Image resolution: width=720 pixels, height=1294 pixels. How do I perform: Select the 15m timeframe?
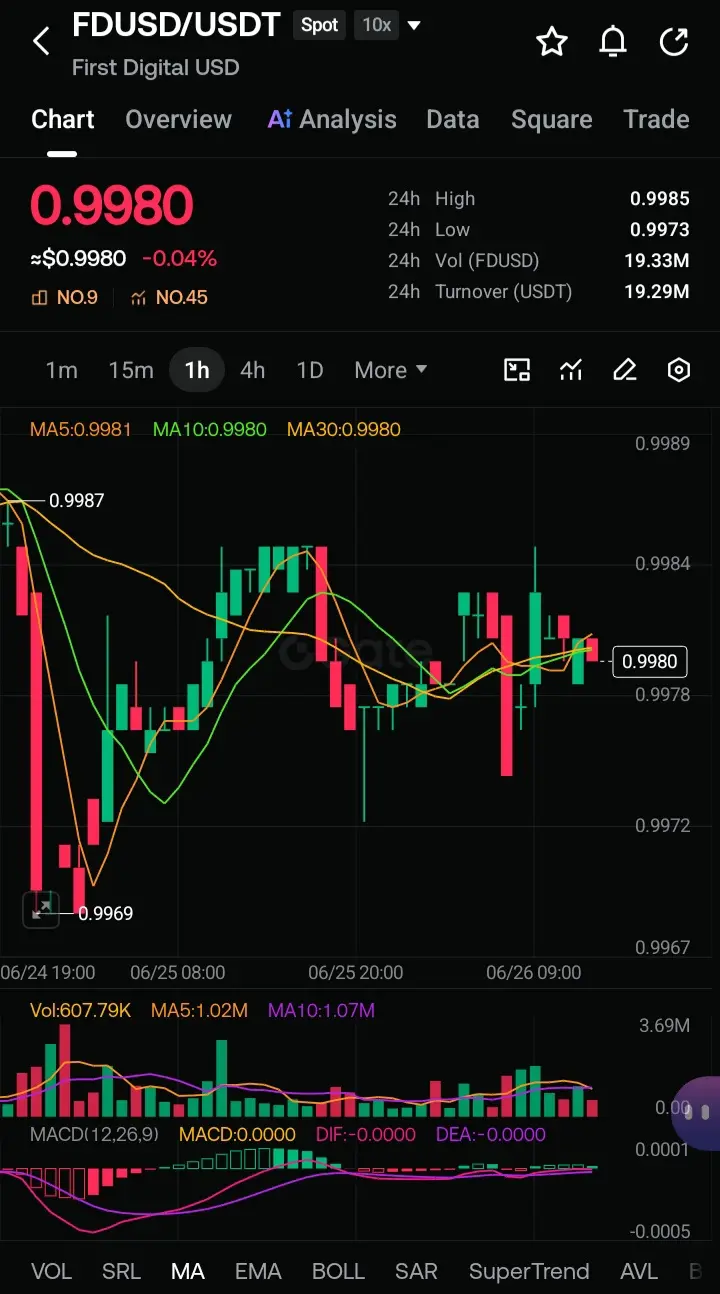click(x=131, y=370)
